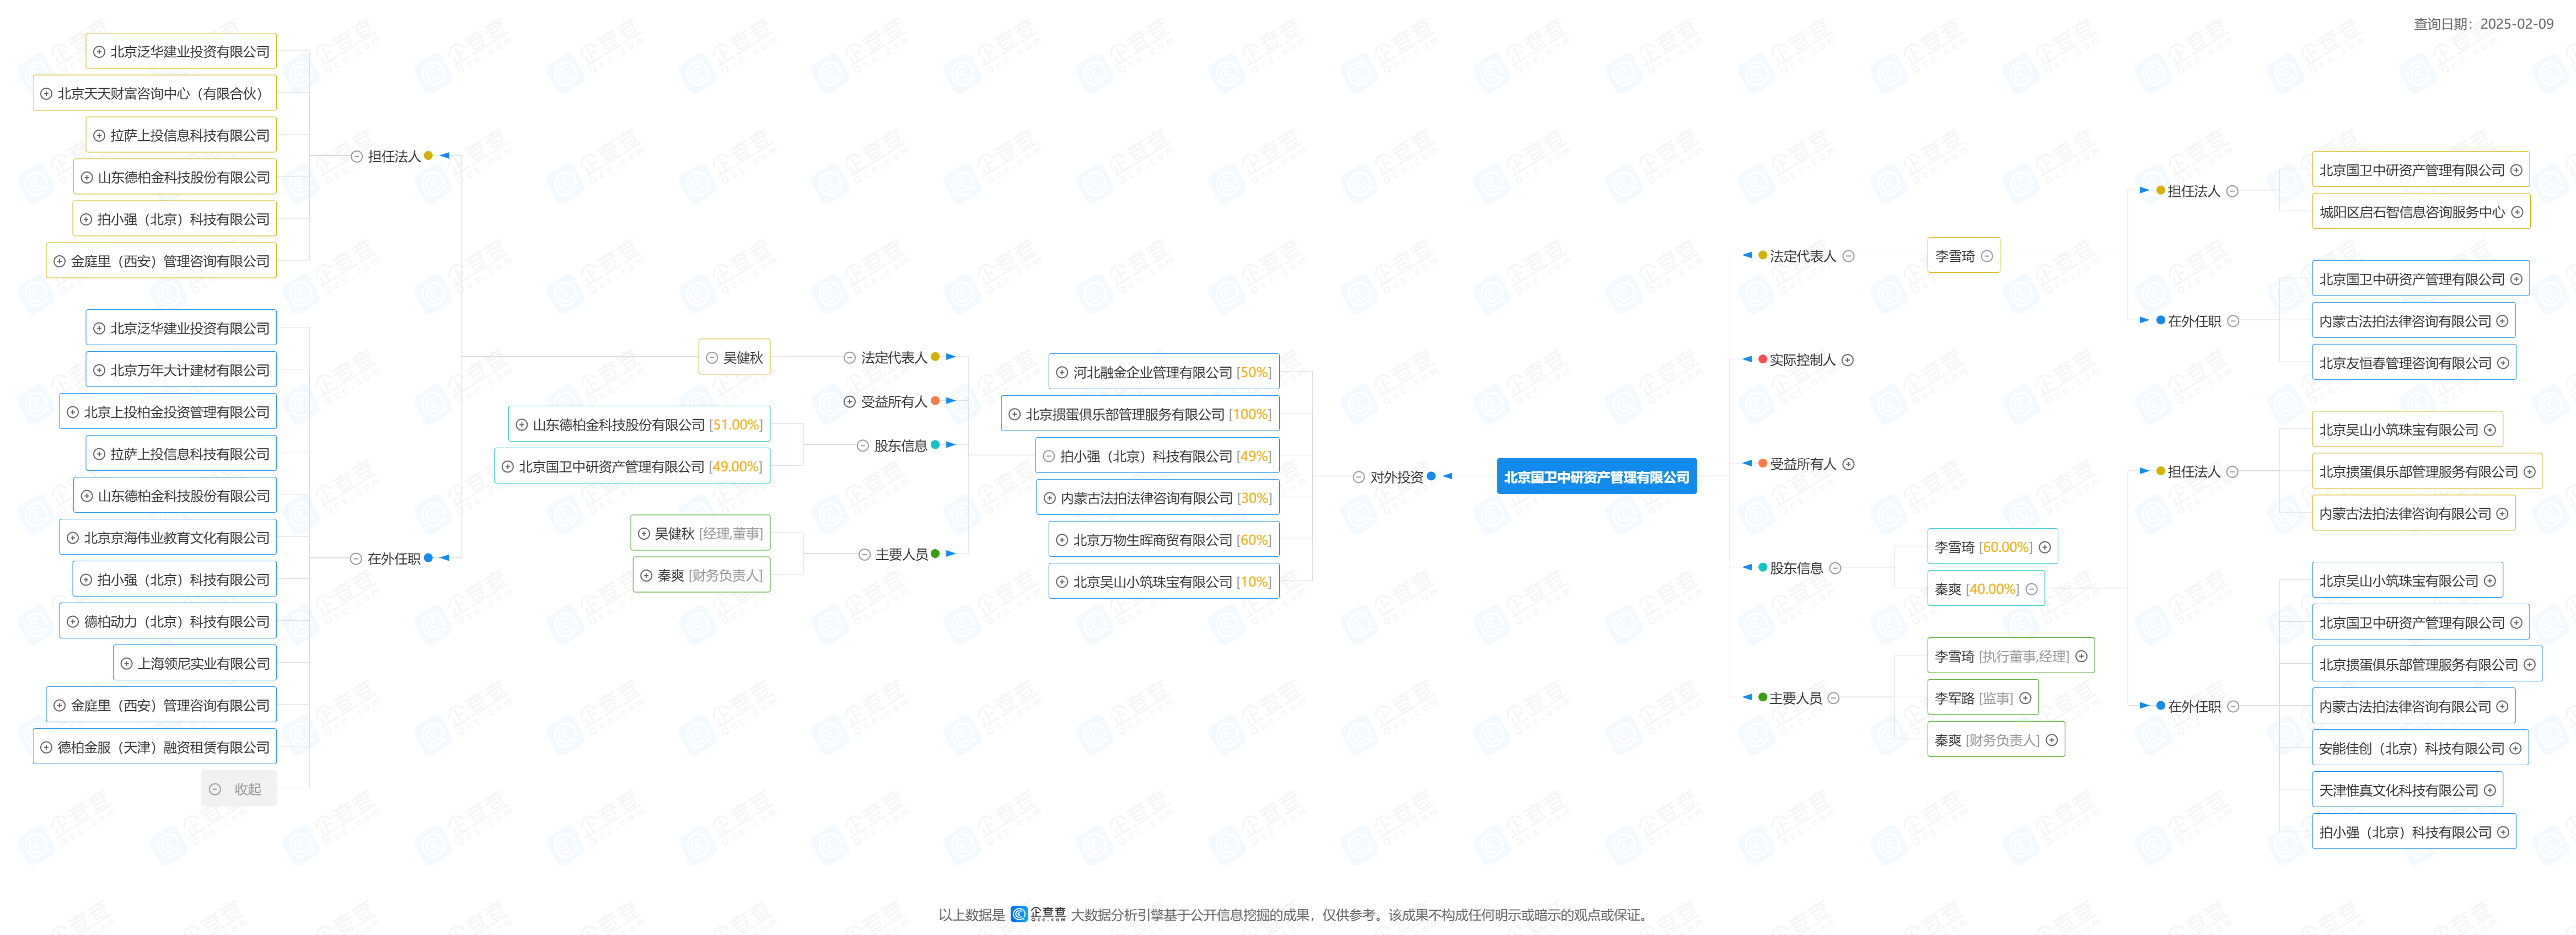Collapse the 吴健秋 node

coord(712,357)
